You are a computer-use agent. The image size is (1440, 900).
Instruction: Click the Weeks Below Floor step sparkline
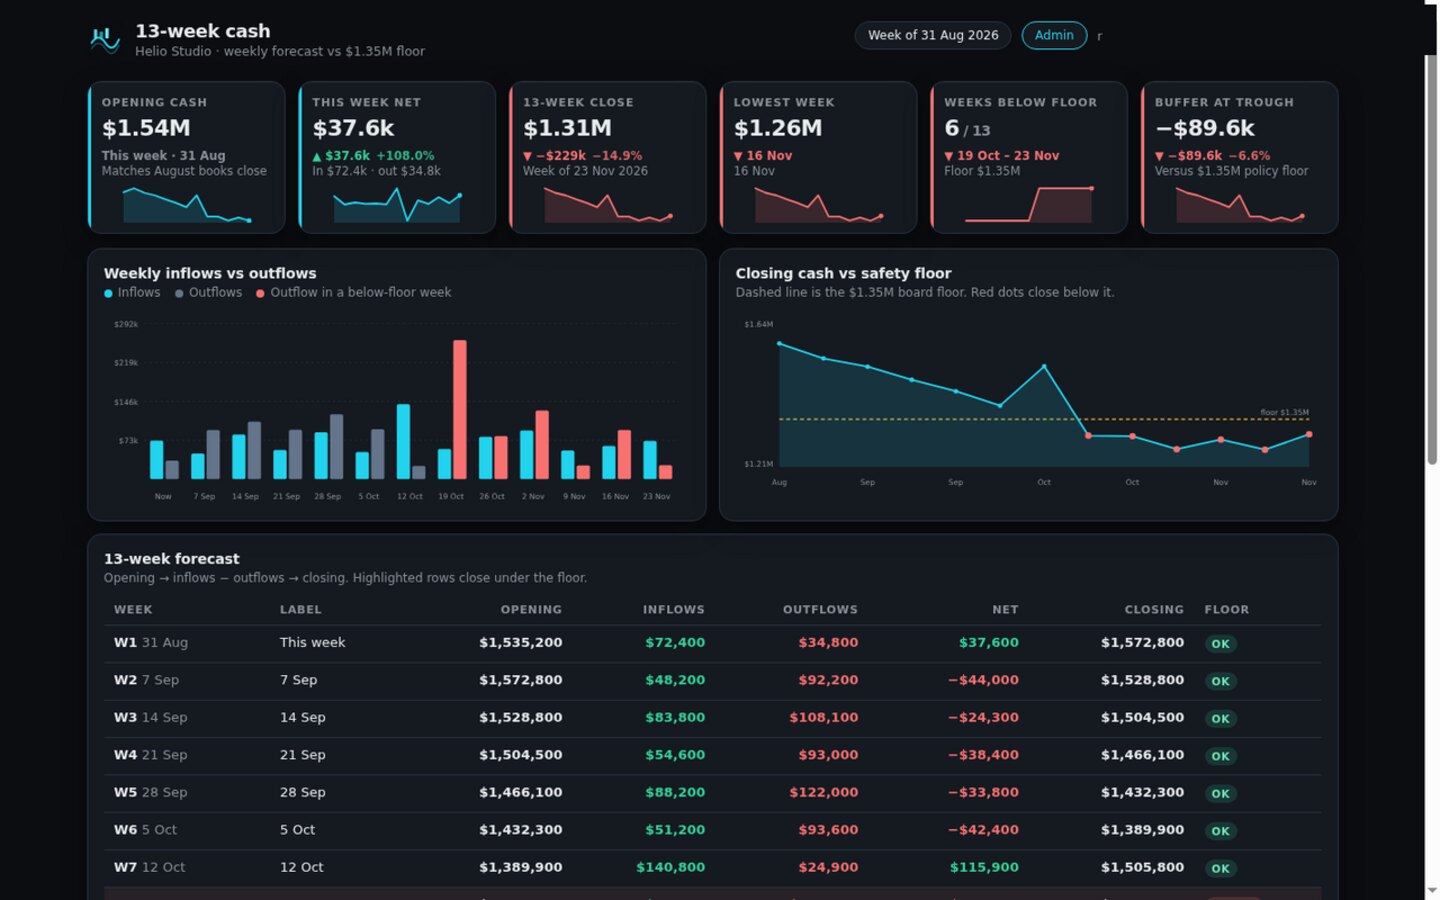(x=1029, y=204)
